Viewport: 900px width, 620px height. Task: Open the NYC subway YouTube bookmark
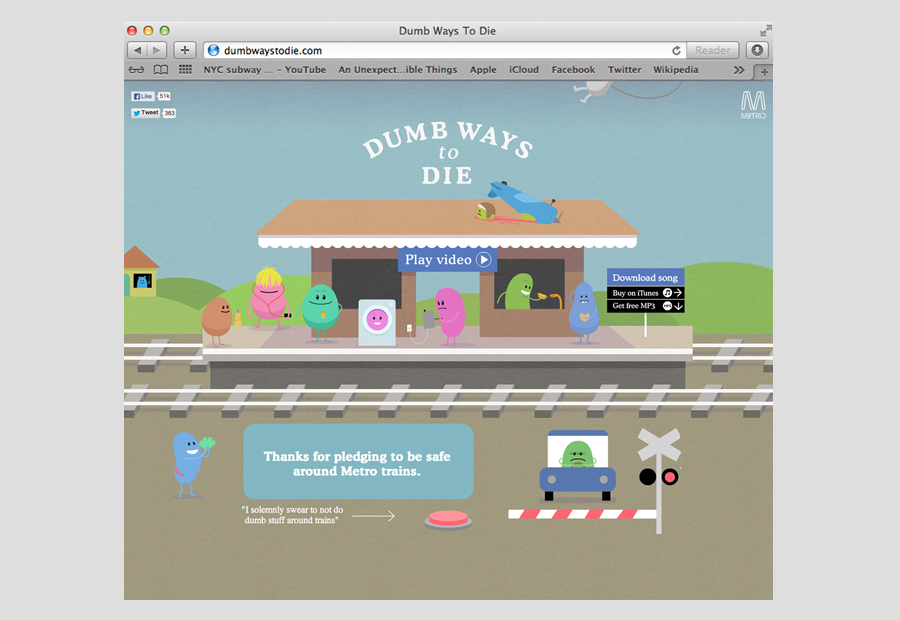point(265,69)
